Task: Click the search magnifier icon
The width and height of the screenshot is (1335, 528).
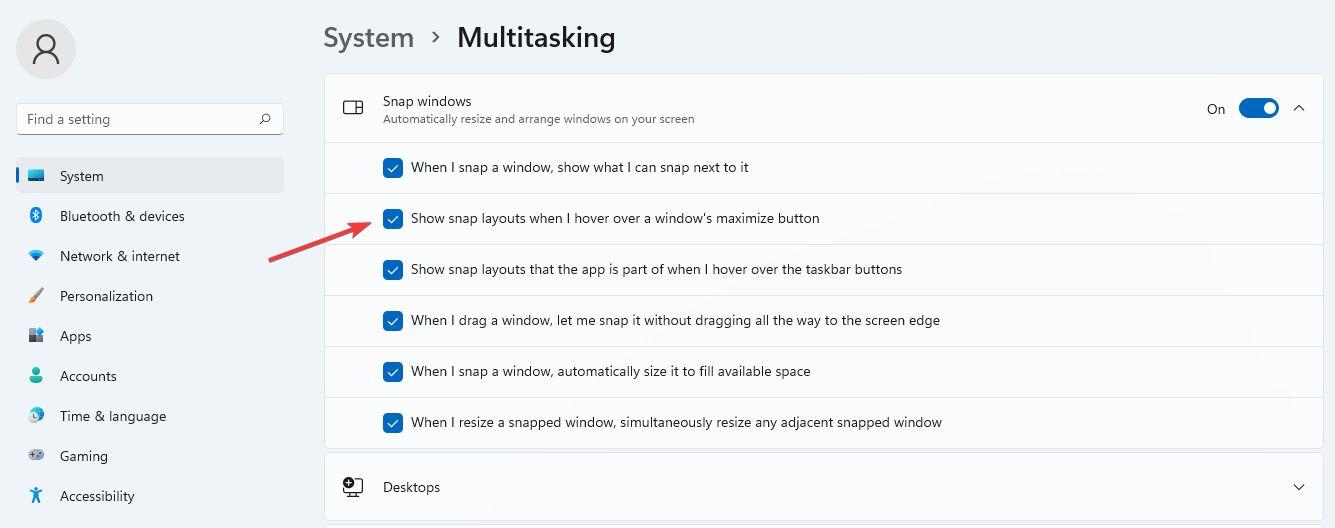Action: (x=265, y=119)
